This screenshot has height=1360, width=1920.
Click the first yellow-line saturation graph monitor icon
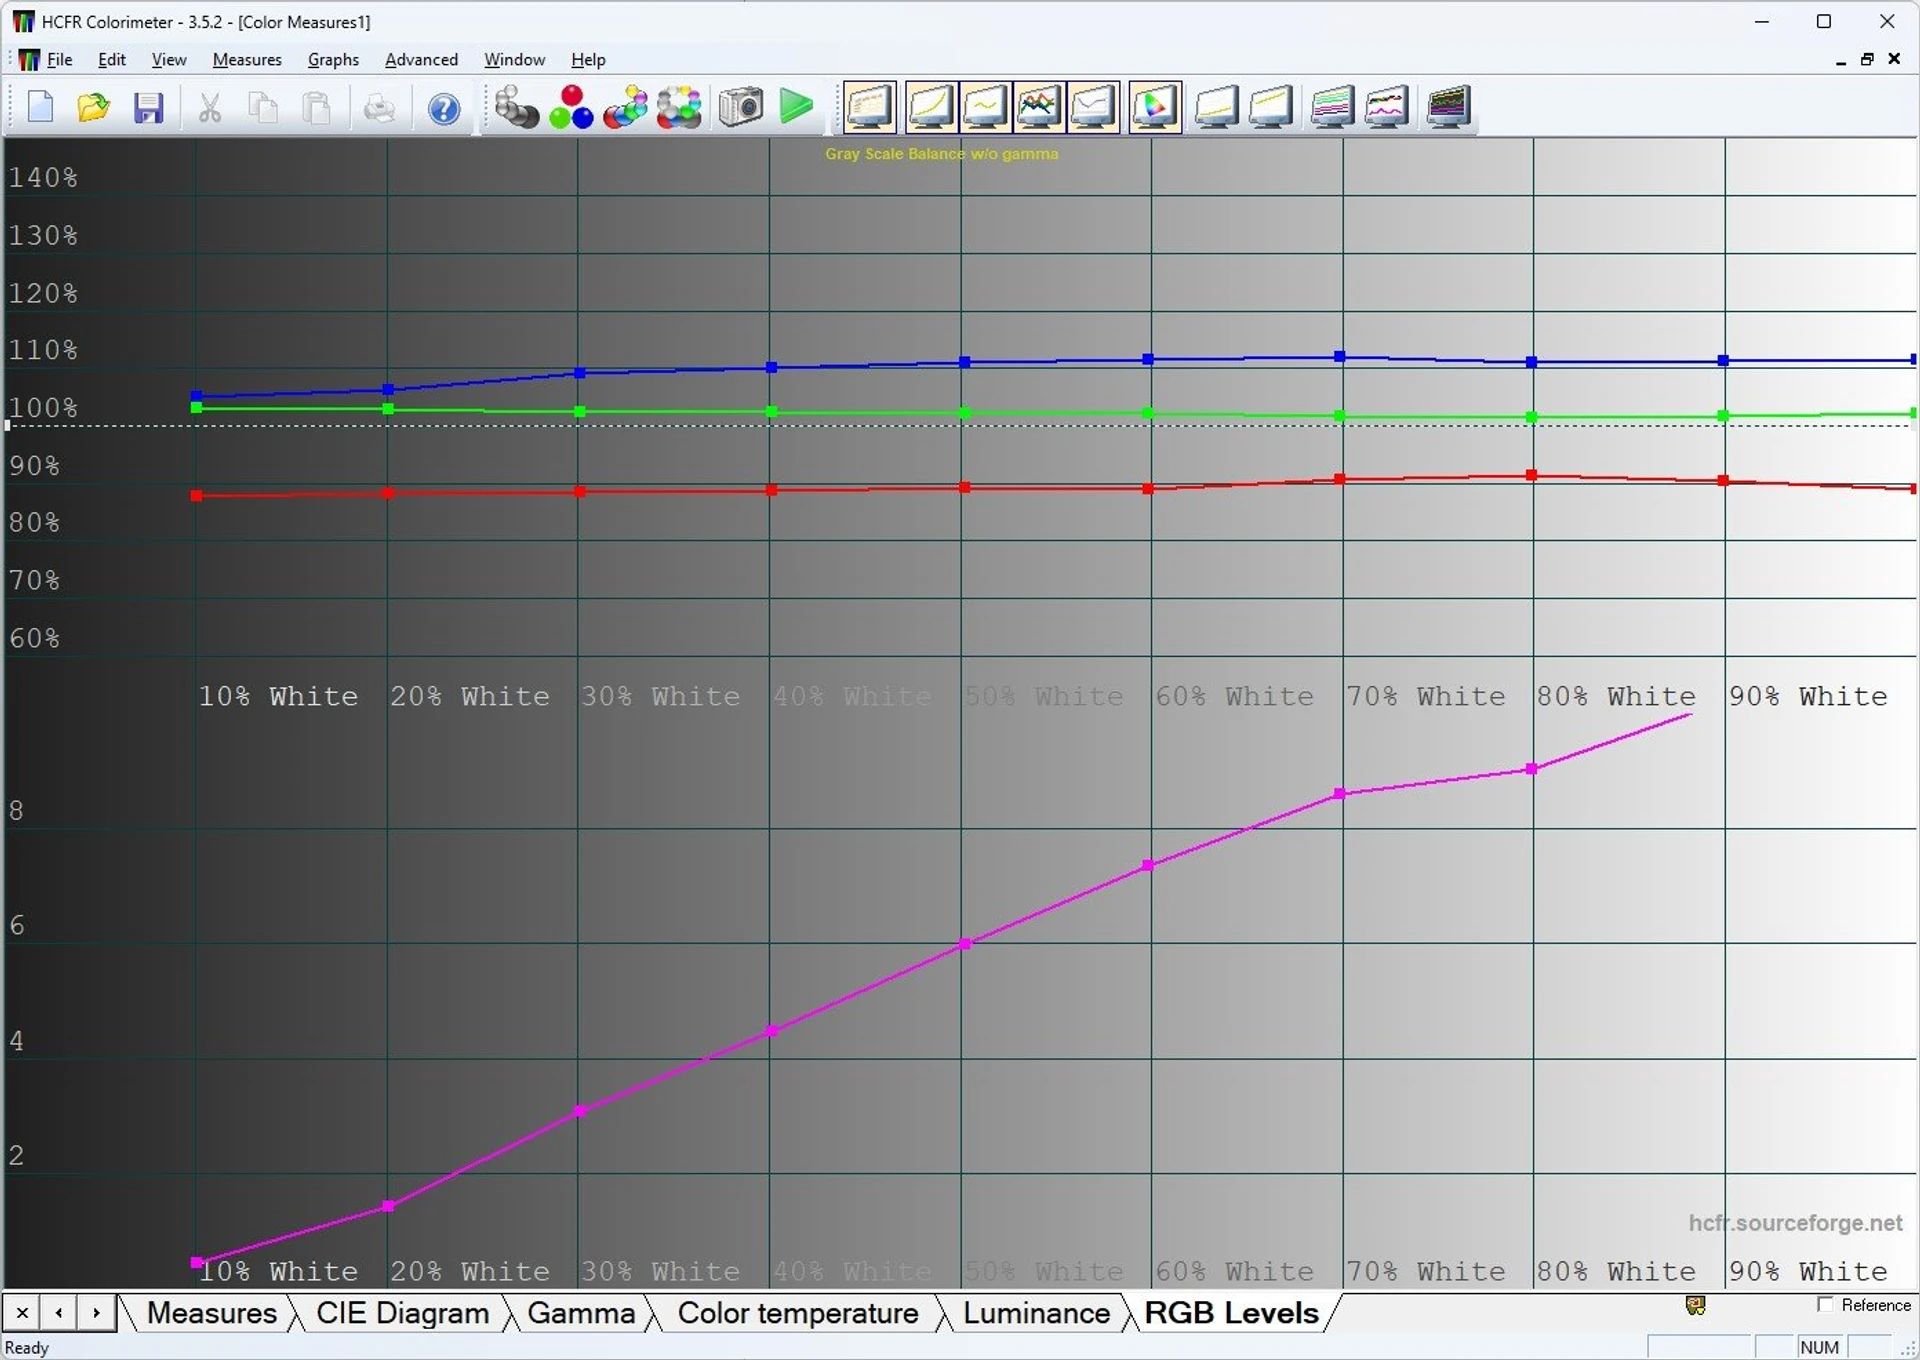pyautogui.click(x=1217, y=107)
